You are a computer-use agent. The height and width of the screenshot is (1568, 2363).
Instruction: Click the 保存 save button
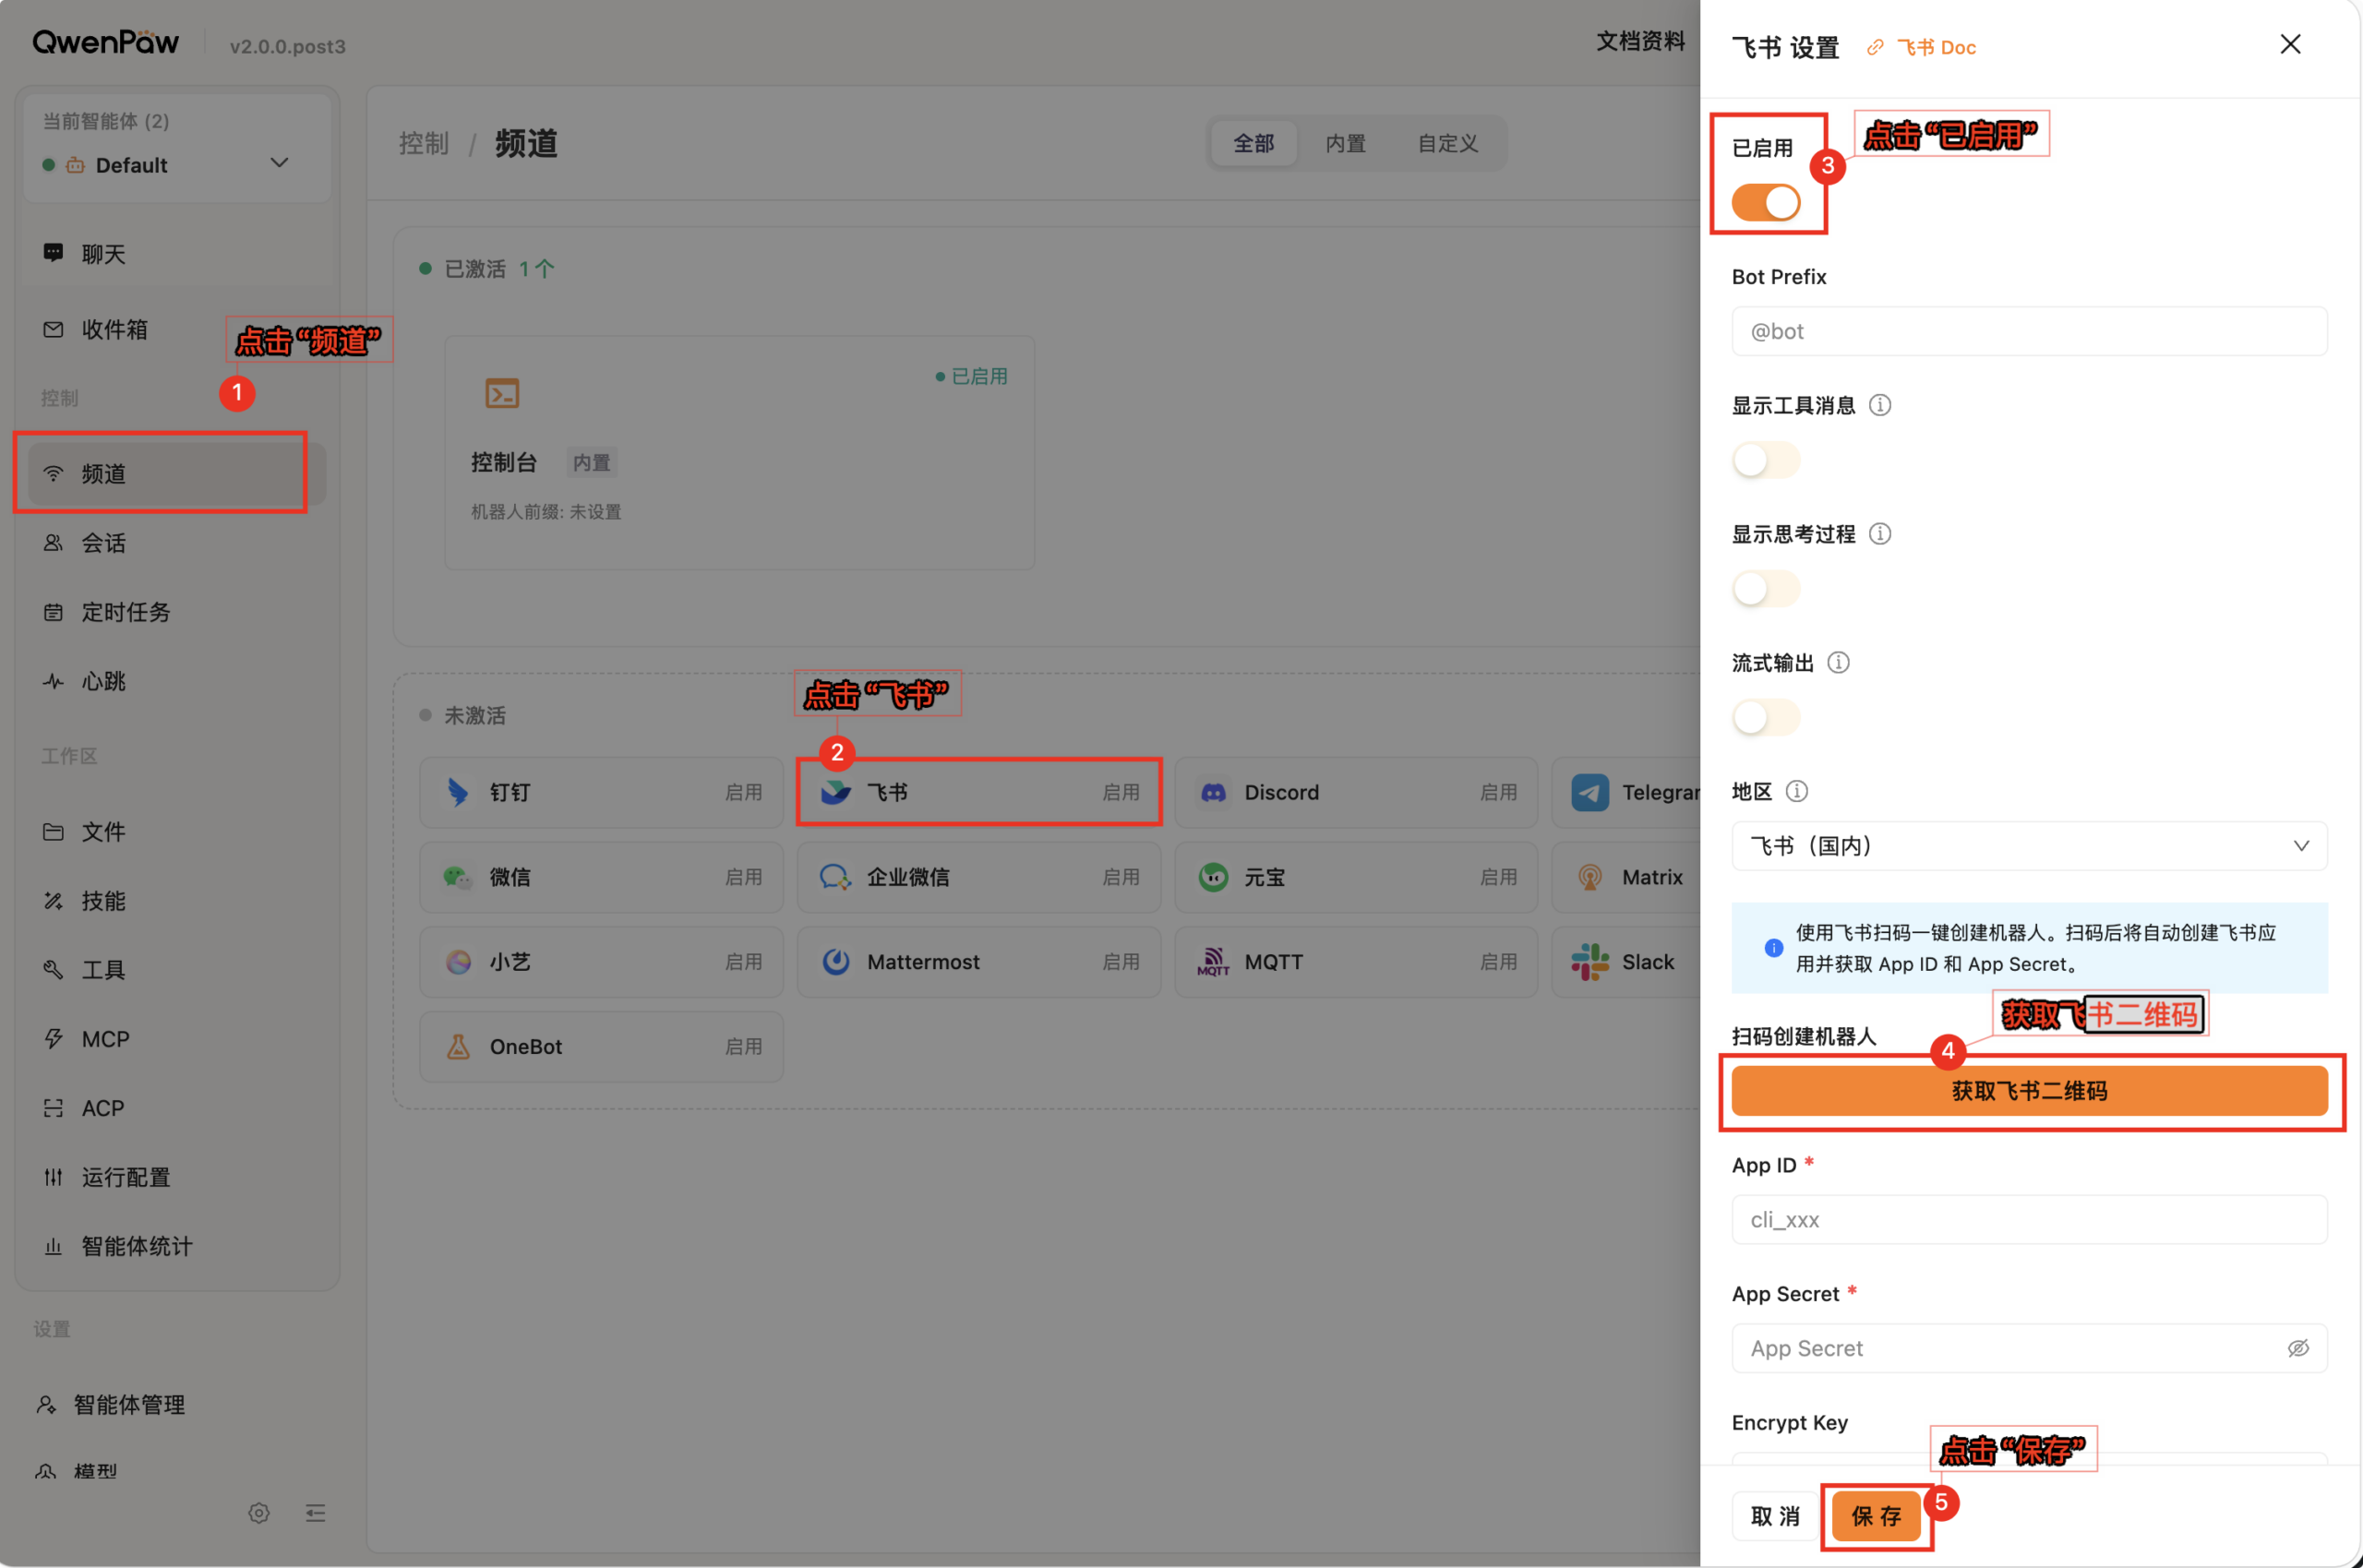tap(1876, 1516)
